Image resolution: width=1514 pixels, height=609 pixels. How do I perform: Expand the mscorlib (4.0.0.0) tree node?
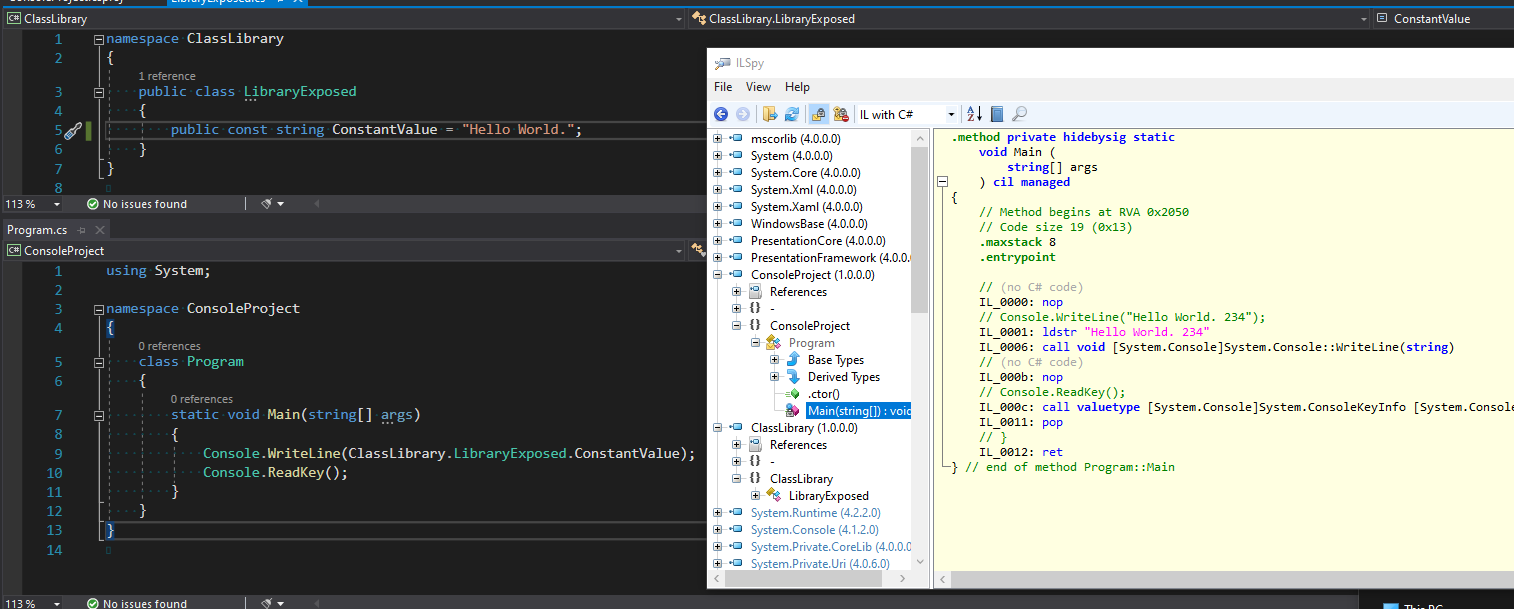[x=717, y=139]
